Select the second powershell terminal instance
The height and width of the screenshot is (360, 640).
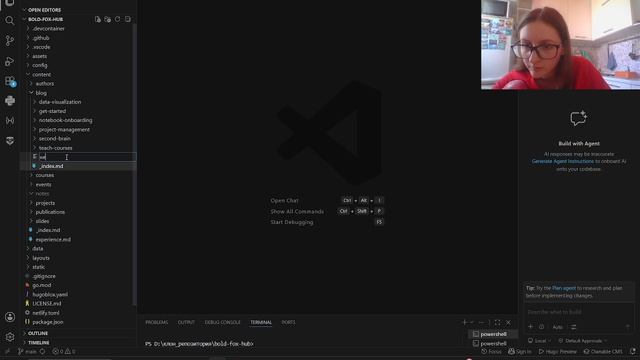coord(493,343)
